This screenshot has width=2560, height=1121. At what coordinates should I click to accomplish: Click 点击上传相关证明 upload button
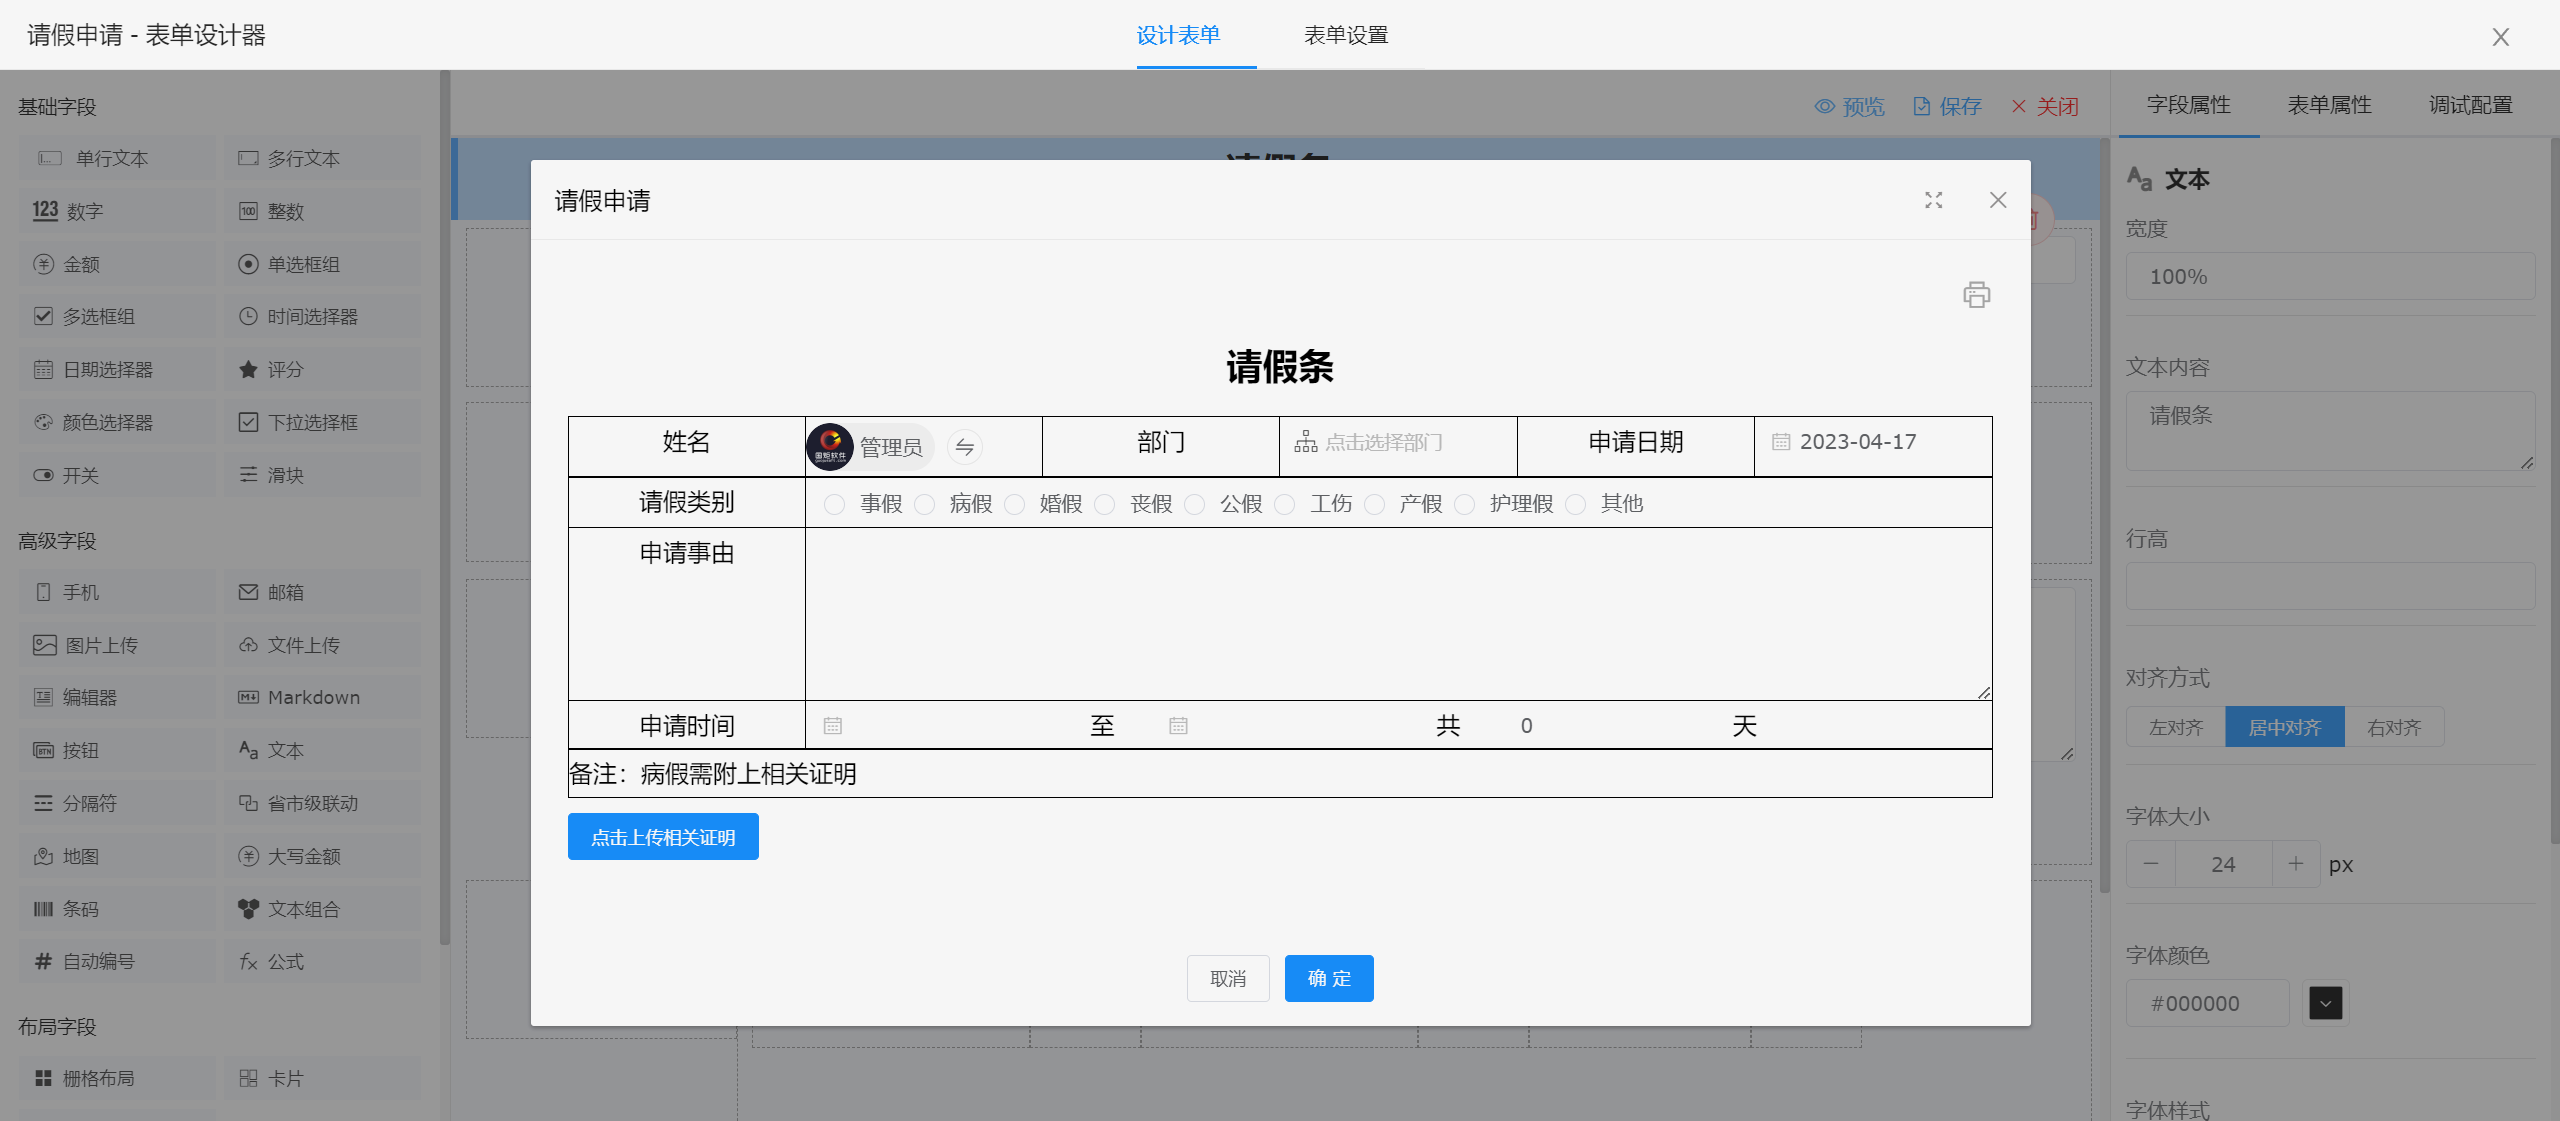pyautogui.click(x=663, y=837)
